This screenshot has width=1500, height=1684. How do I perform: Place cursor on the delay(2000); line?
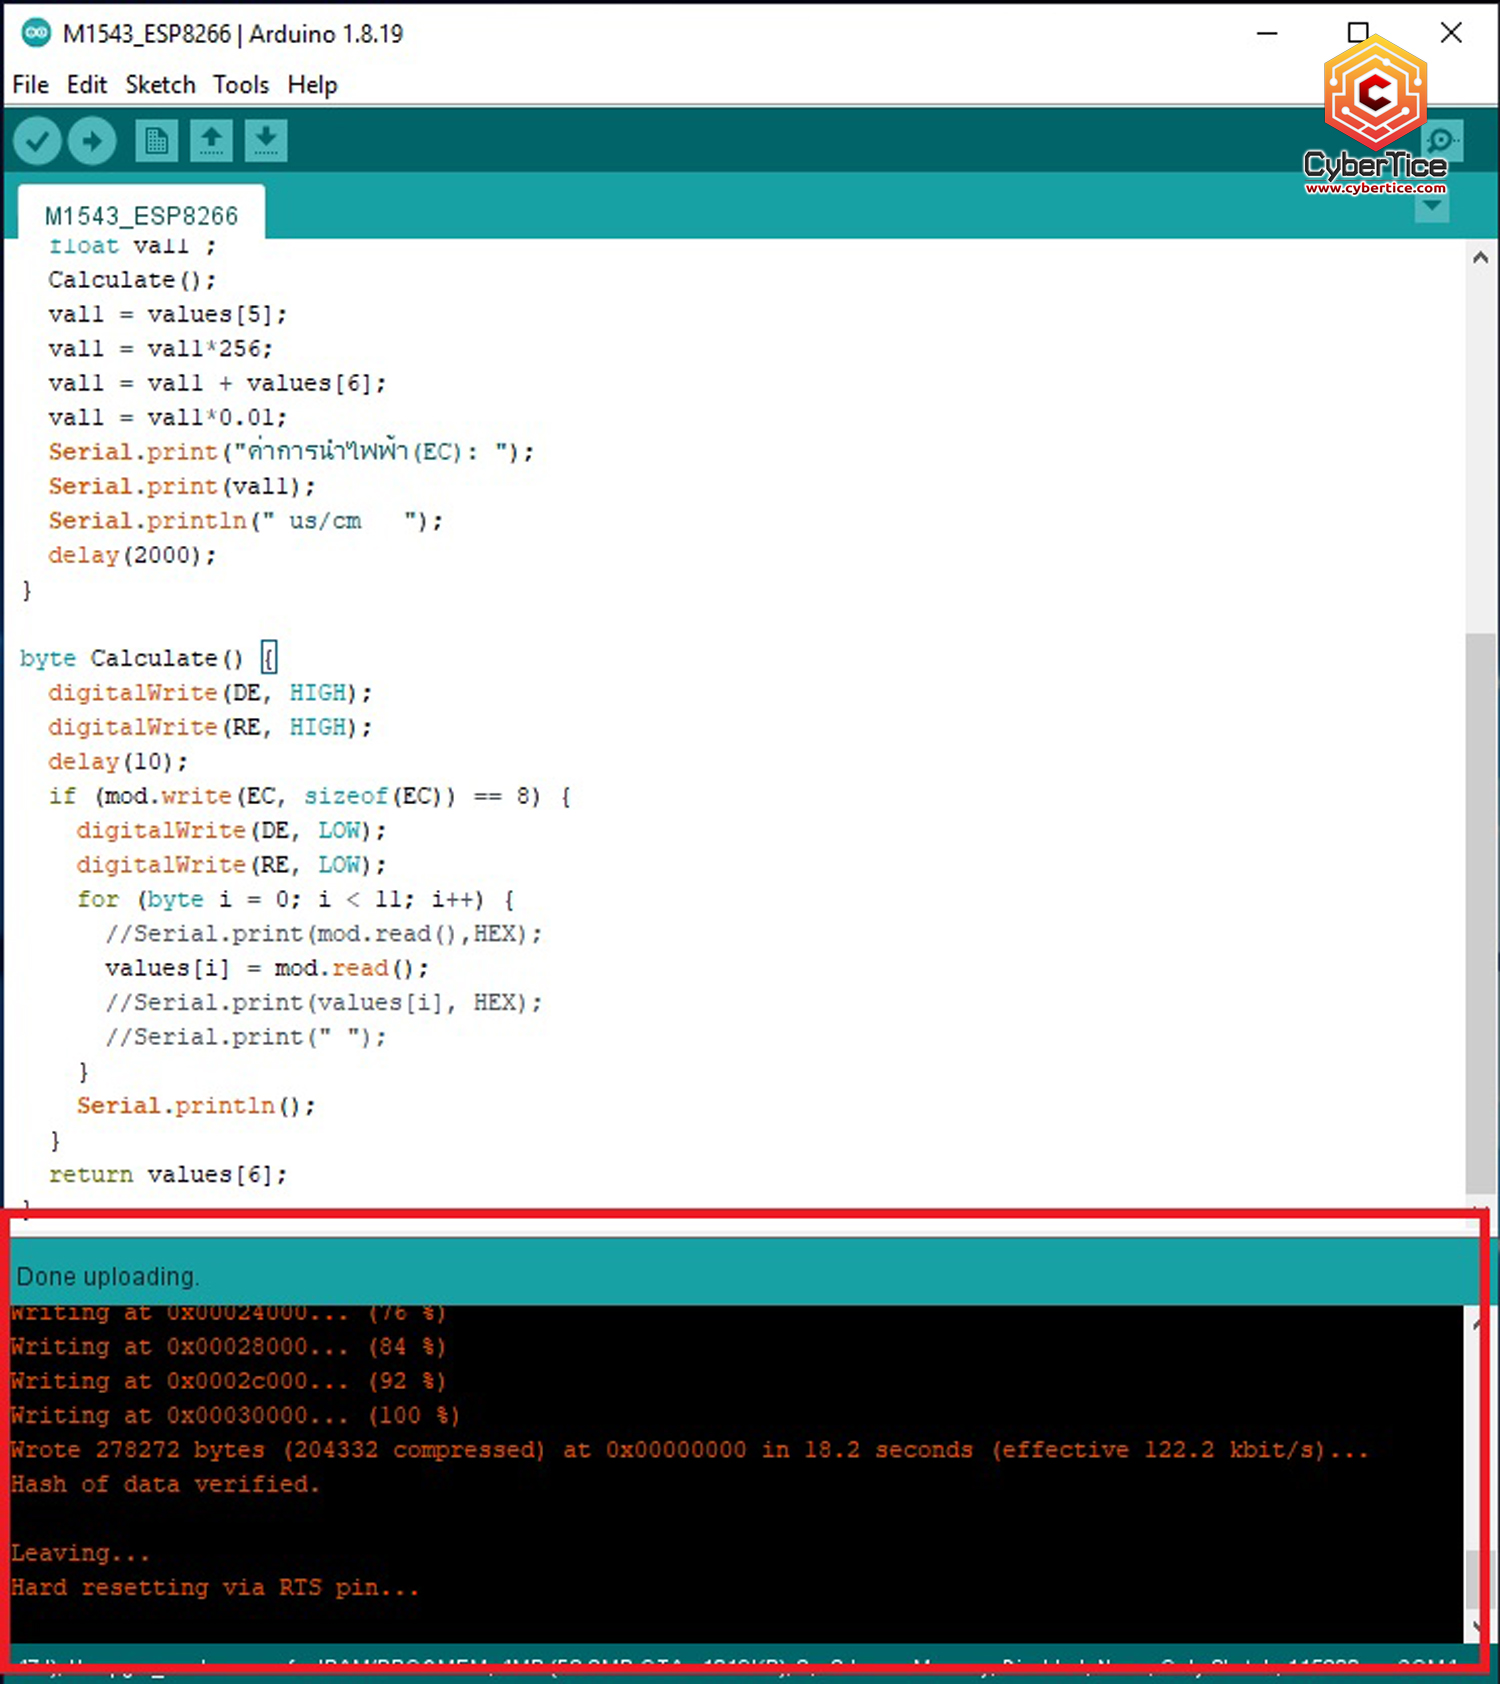[132, 555]
